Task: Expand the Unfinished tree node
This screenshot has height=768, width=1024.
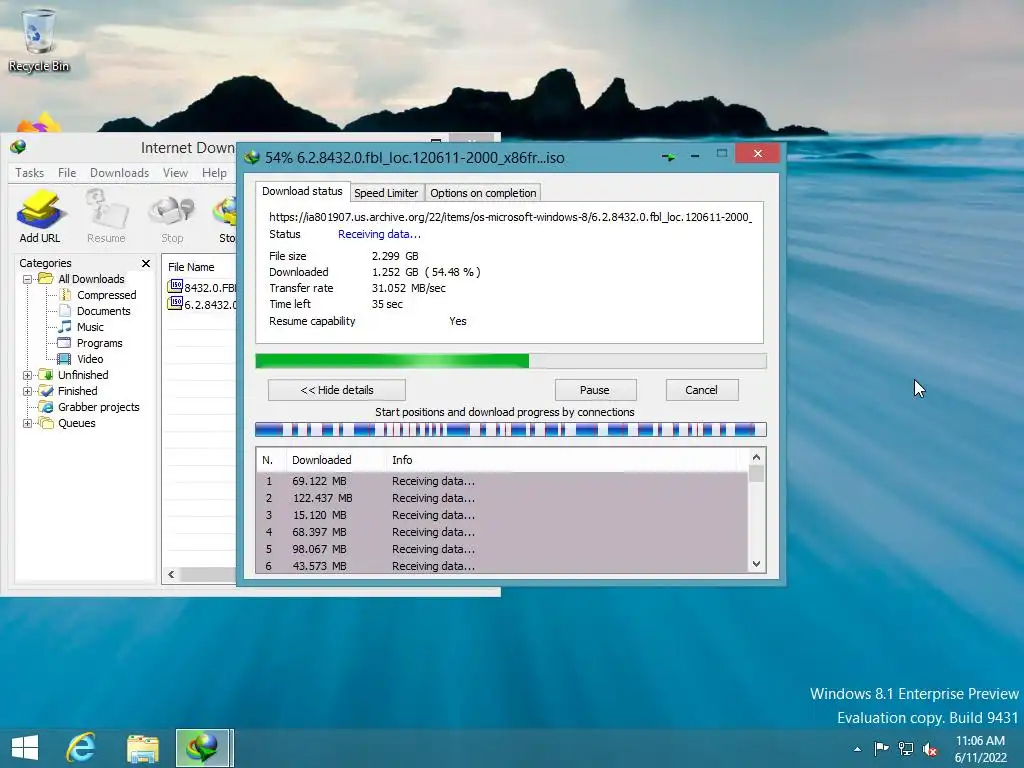Action: tap(27, 375)
